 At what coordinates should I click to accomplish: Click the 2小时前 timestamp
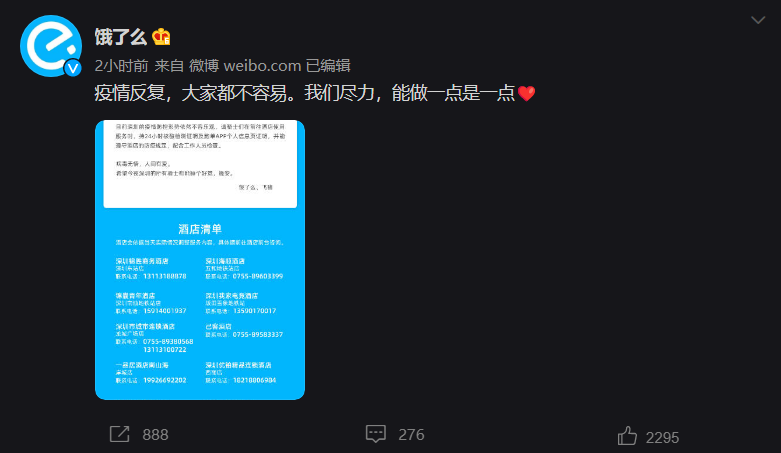(x=122, y=66)
